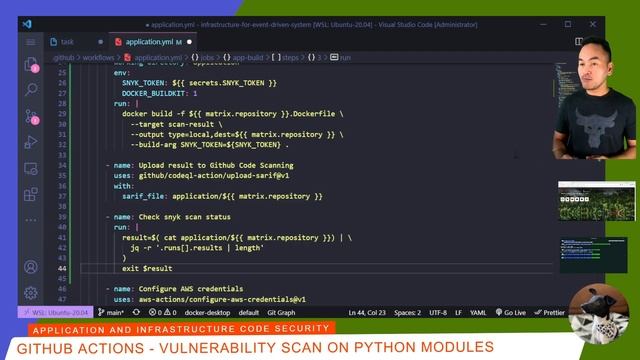Click app-build in the breadcrumb

(243, 58)
